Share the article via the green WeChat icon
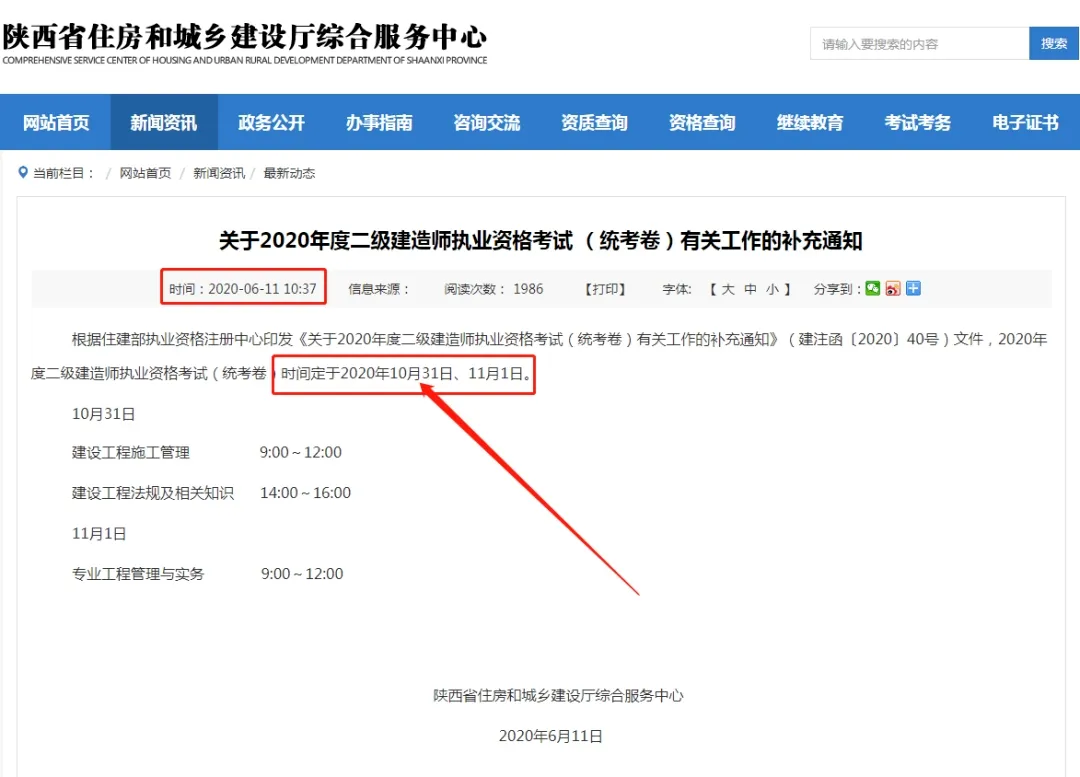The image size is (1080, 777). coord(873,289)
